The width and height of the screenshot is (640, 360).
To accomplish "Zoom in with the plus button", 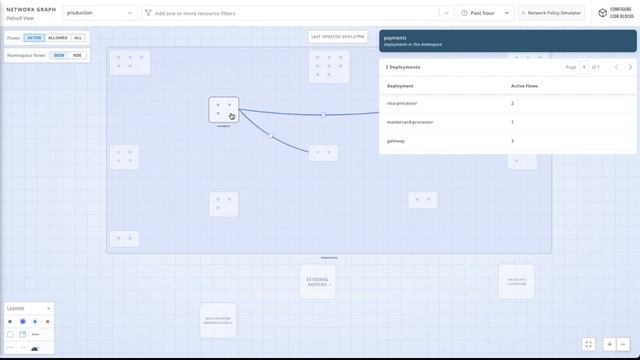I will coord(609,344).
